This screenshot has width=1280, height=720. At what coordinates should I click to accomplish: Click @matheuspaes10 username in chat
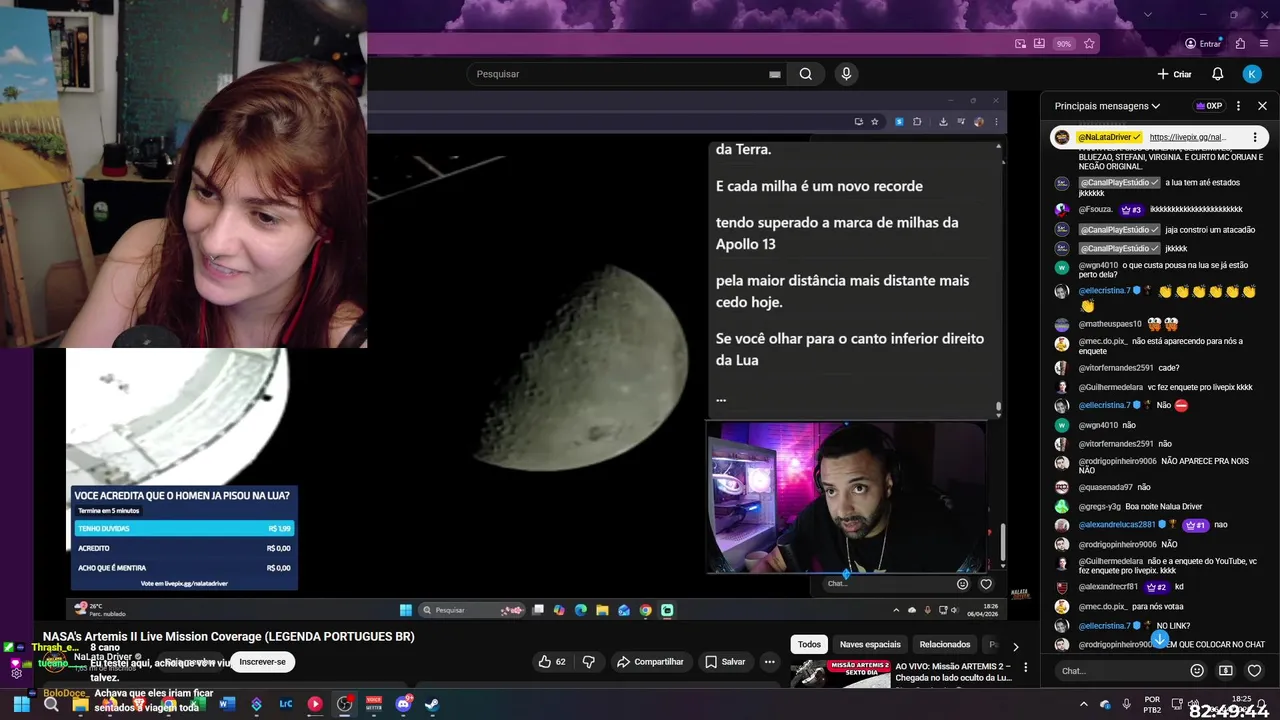[x=1110, y=324]
